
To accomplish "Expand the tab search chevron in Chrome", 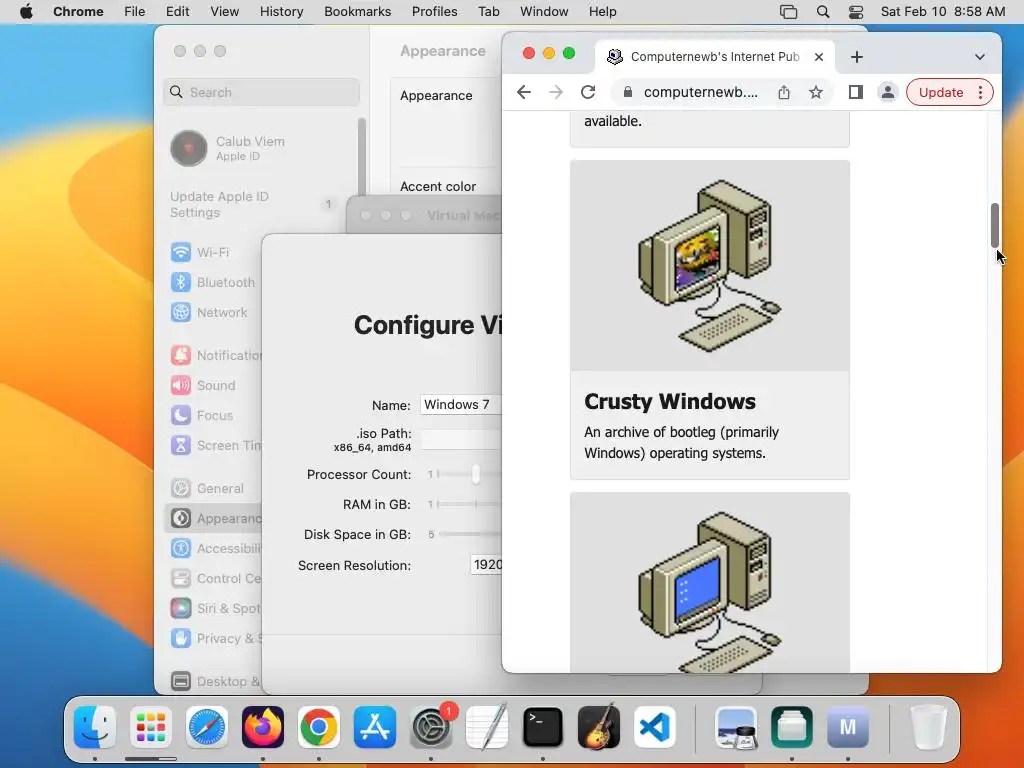I will pyautogui.click(x=980, y=57).
